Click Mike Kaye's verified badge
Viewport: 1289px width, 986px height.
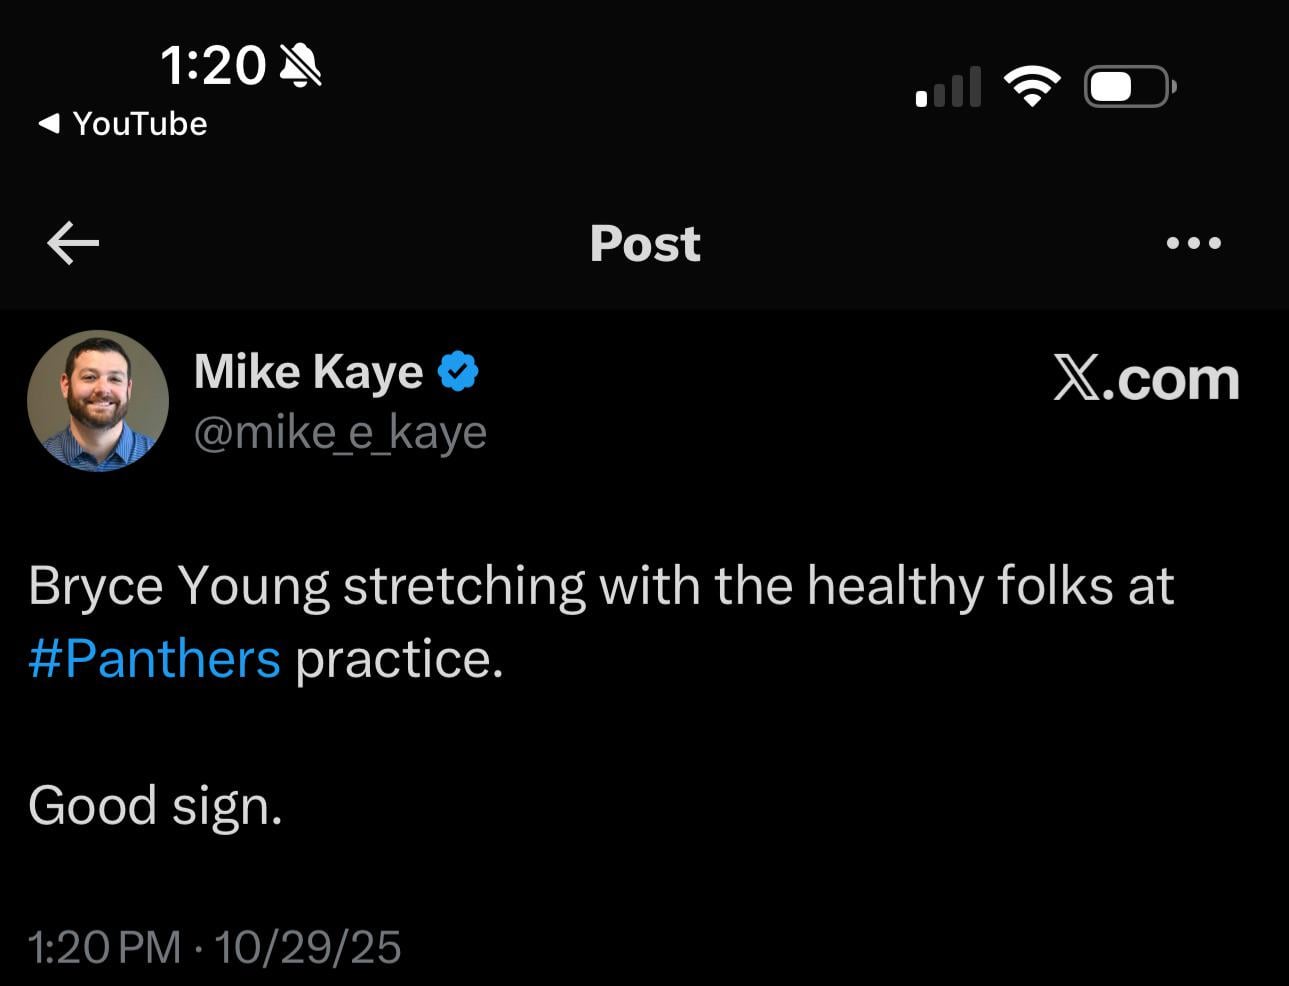tap(458, 370)
